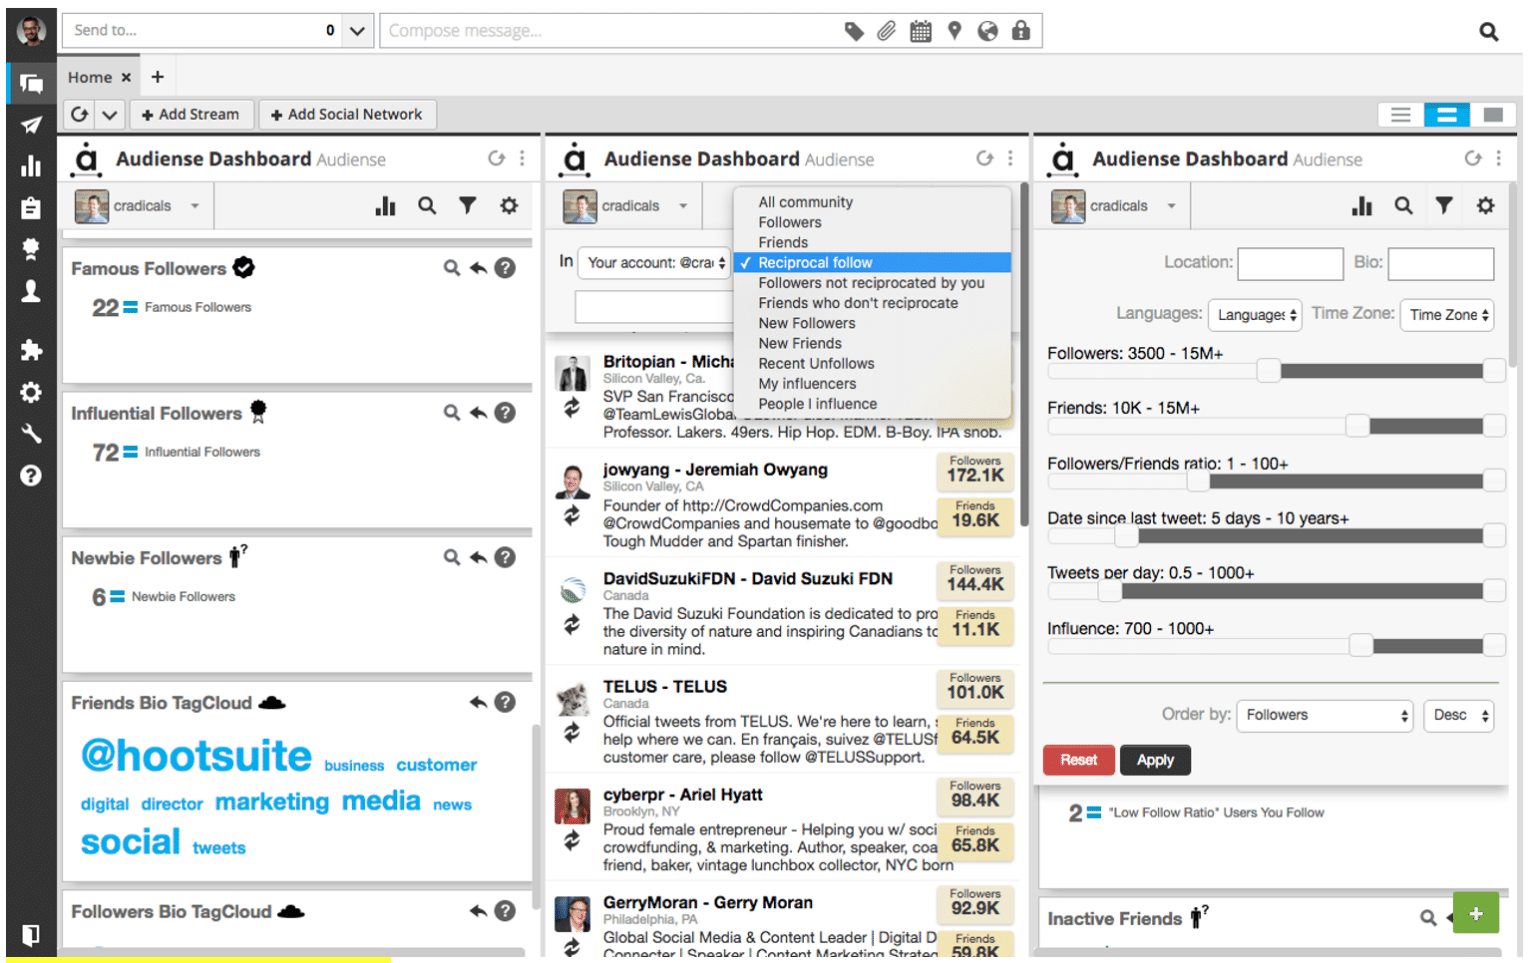
Task: Refresh the middle Audiense Dashboard stream
Action: (984, 157)
